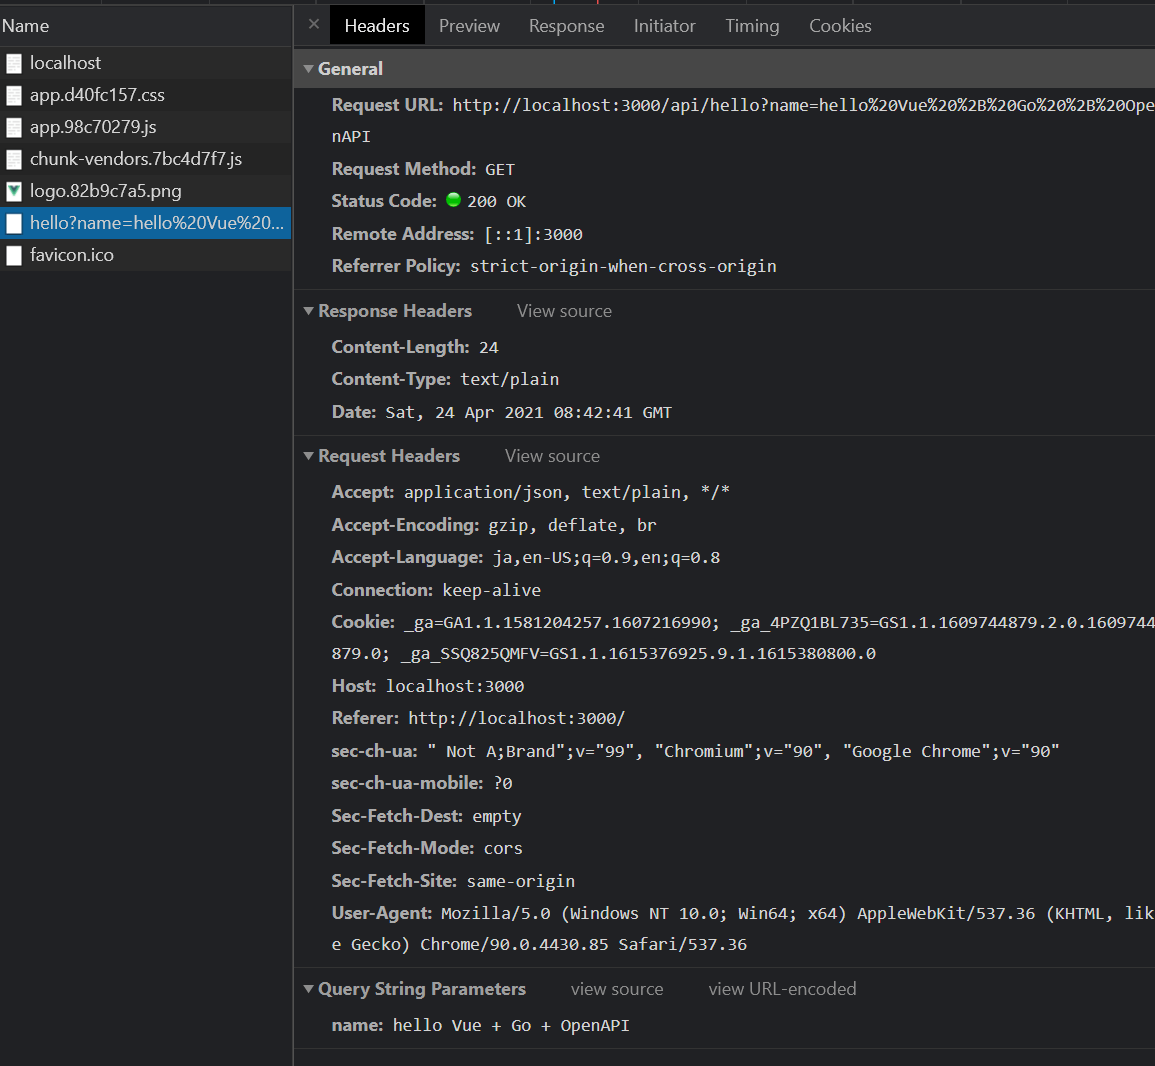Click the script icon beside app.98c70279.js
This screenshot has width=1155, height=1066.
(14, 127)
